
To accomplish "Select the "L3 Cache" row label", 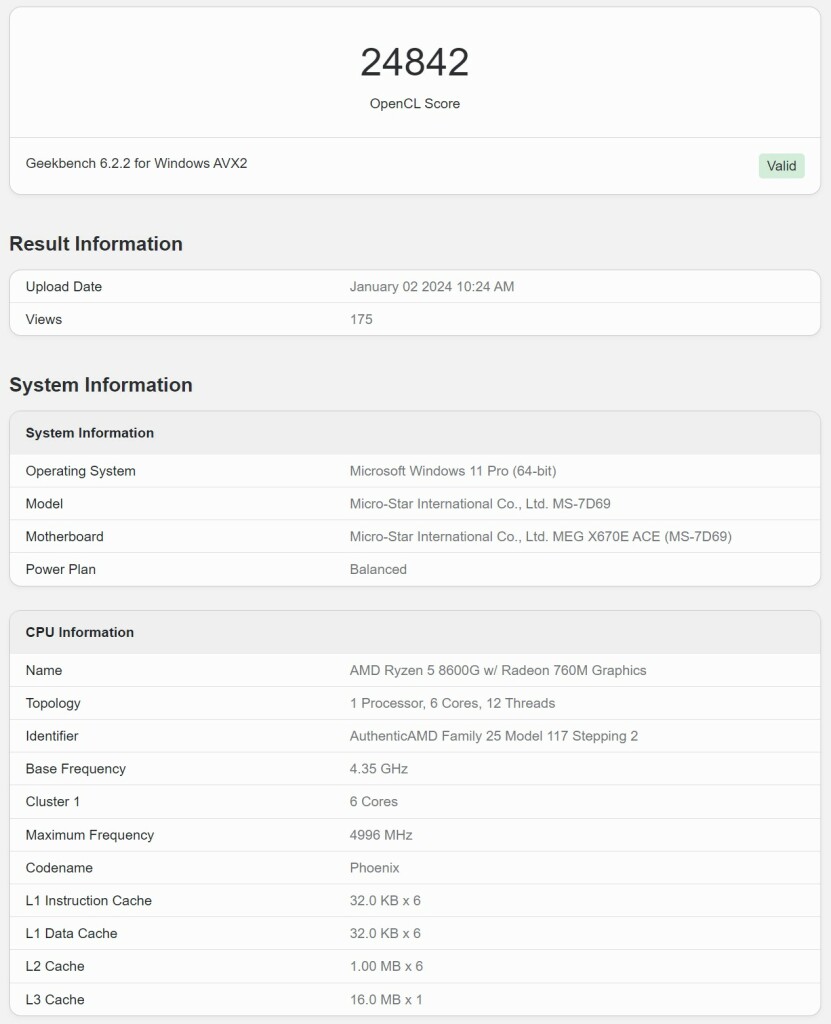I will coord(55,999).
